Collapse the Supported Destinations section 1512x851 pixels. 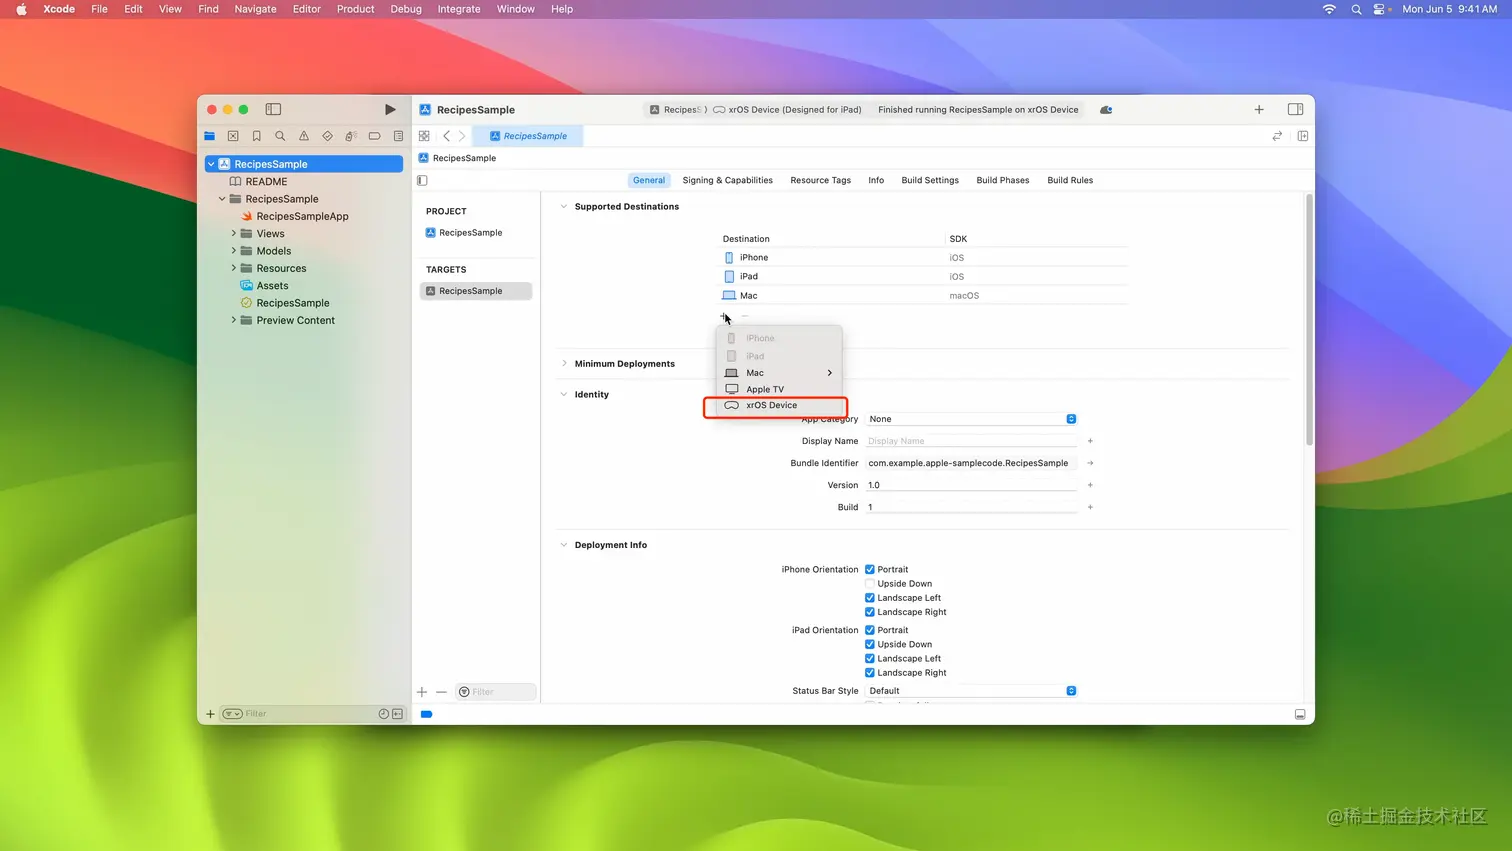[x=564, y=207]
